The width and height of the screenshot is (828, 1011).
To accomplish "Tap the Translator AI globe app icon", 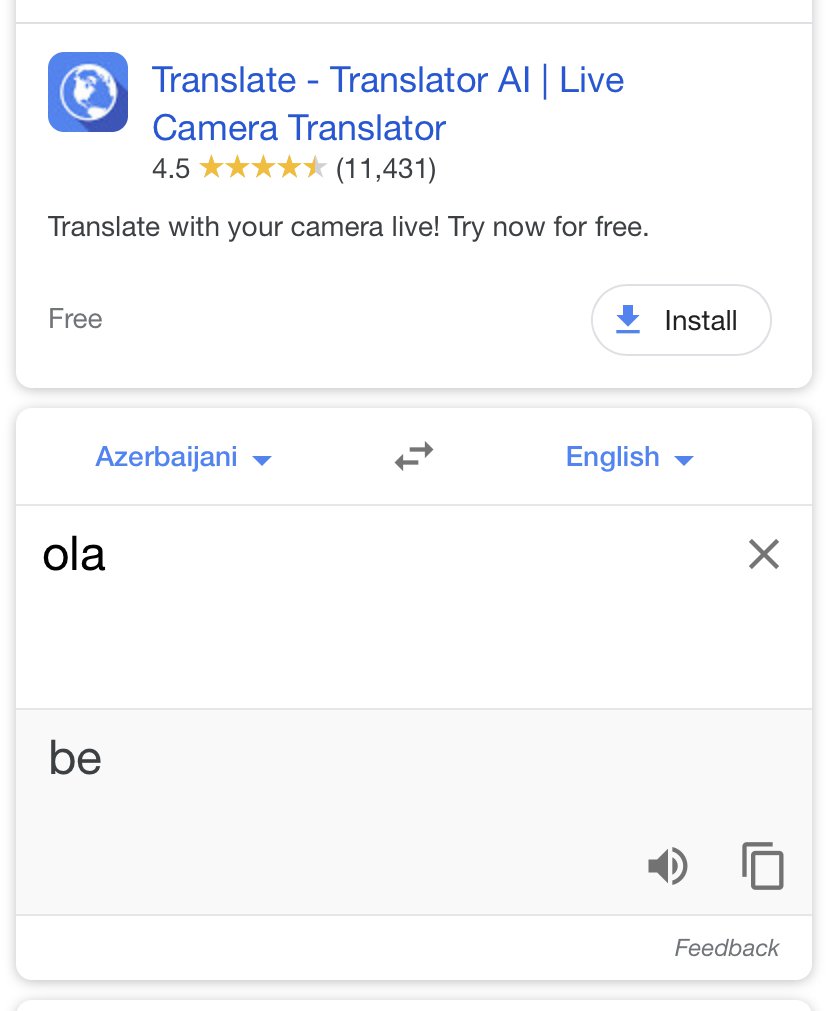I will tap(88, 92).
